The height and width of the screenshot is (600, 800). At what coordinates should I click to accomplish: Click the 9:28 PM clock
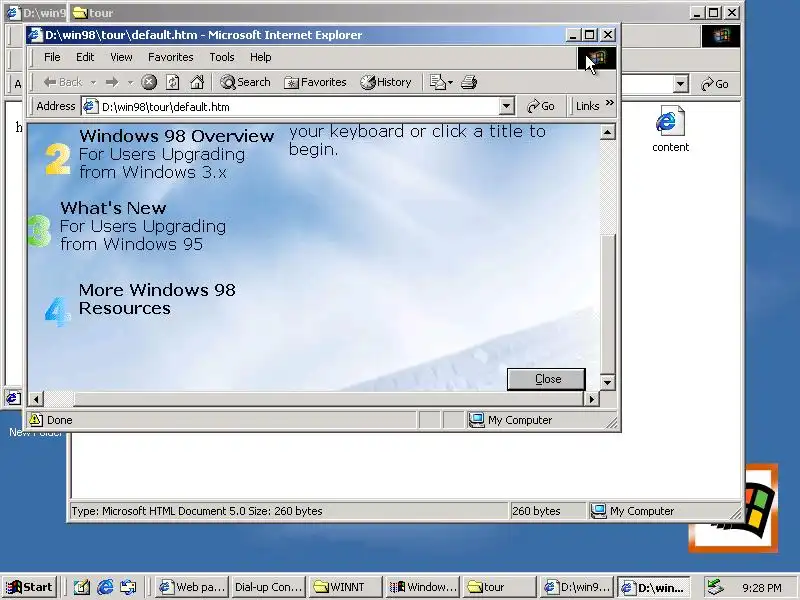(x=762, y=588)
